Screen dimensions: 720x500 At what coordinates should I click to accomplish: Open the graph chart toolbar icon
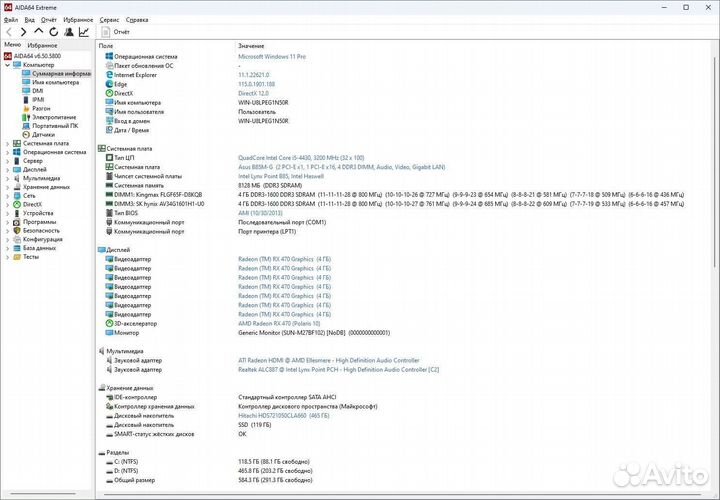[84, 32]
